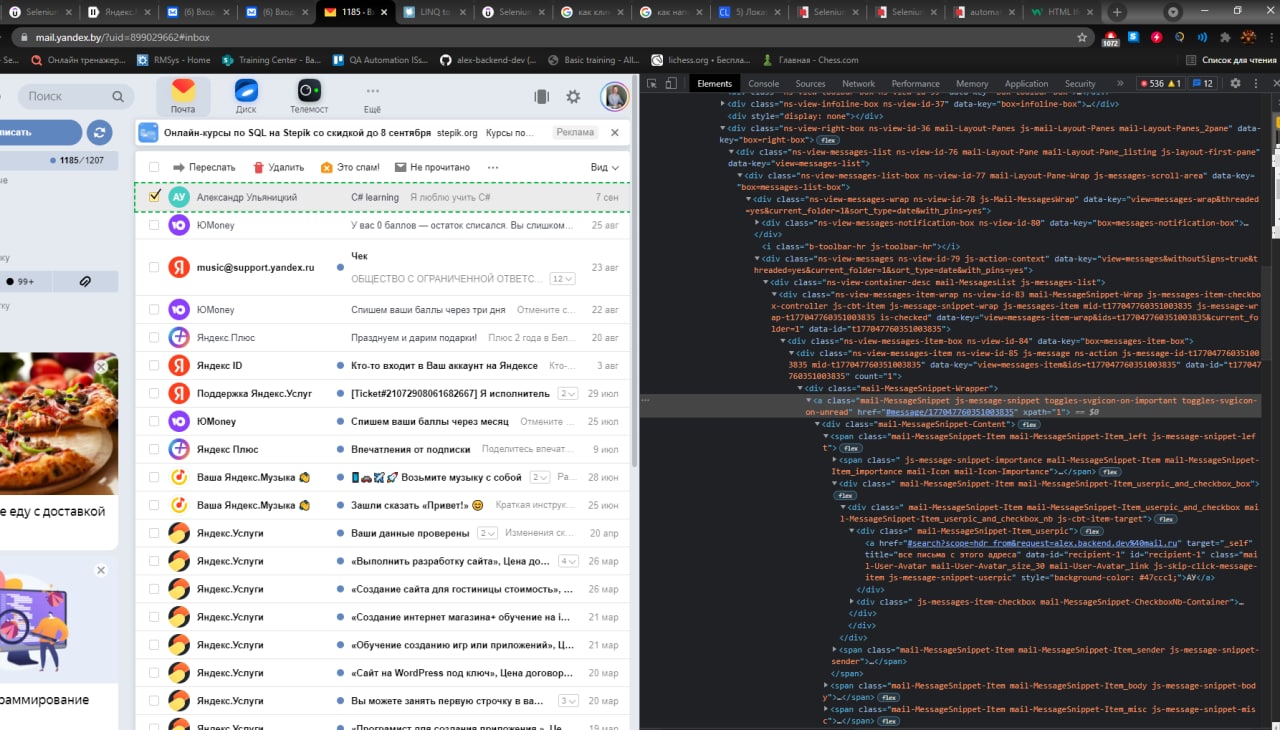Open the Диск service icon
The height and width of the screenshot is (730, 1280).
click(x=246, y=96)
